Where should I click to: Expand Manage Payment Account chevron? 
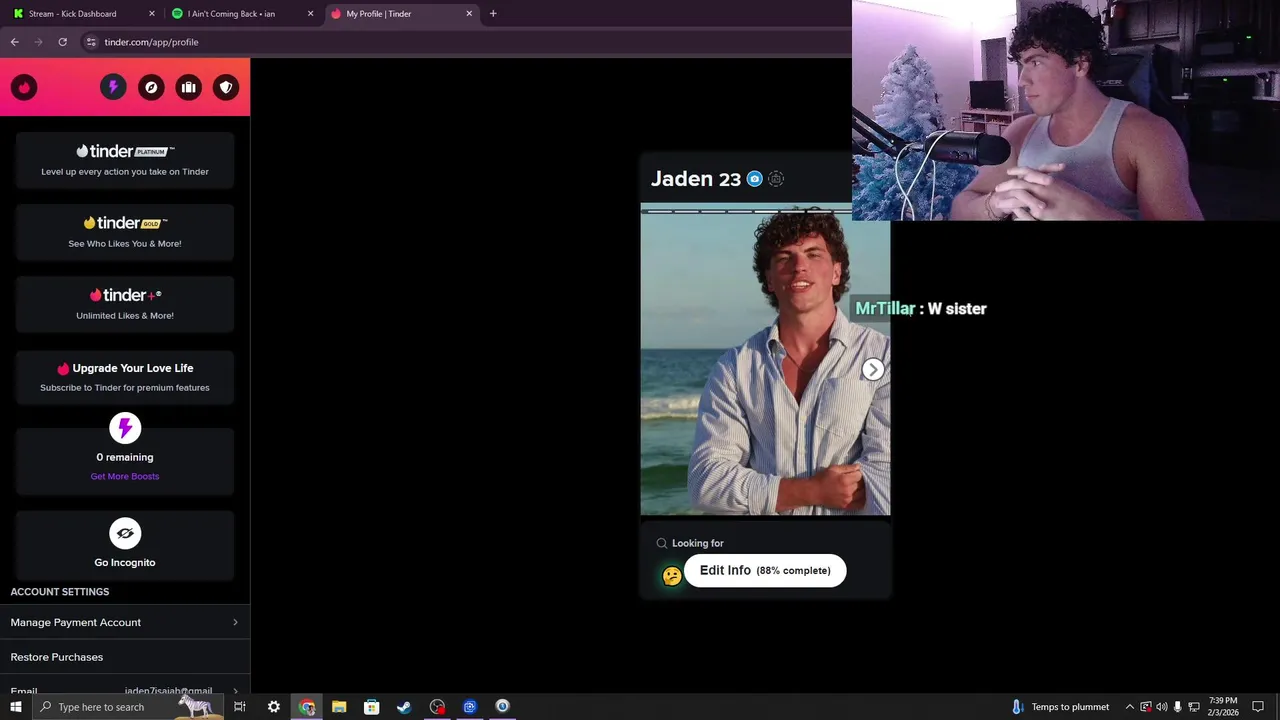coord(235,622)
